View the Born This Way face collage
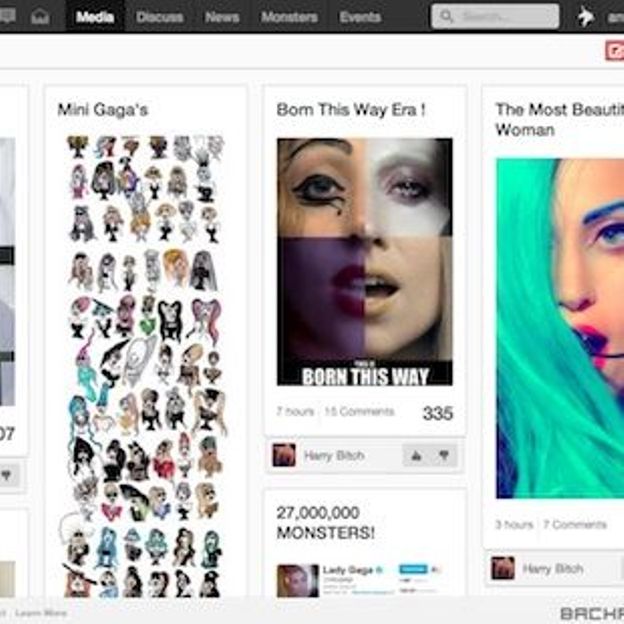 tap(365, 261)
